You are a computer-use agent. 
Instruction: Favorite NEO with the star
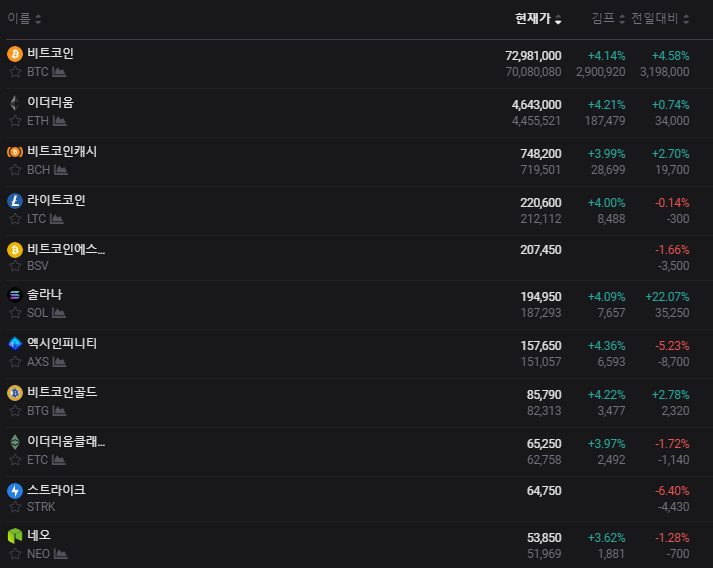pos(15,554)
